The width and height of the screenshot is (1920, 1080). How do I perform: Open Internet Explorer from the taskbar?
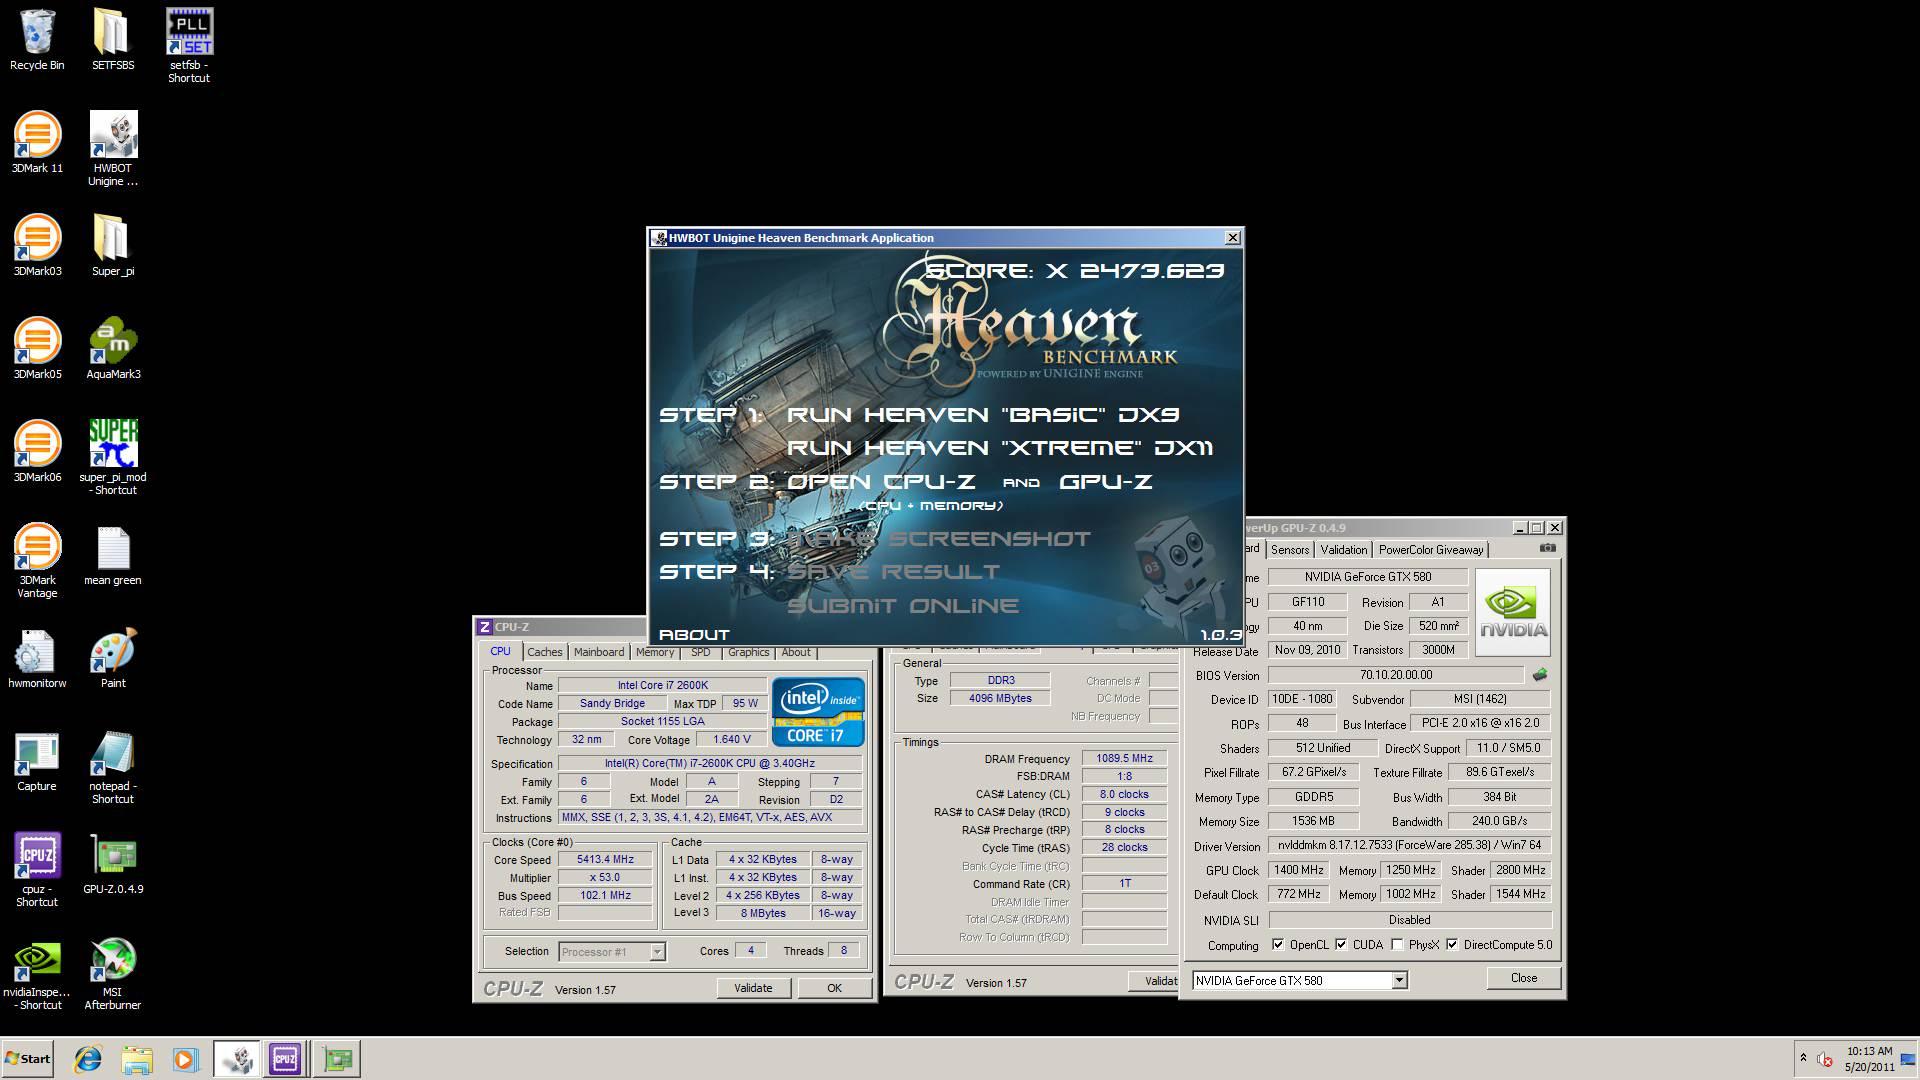click(x=89, y=1059)
